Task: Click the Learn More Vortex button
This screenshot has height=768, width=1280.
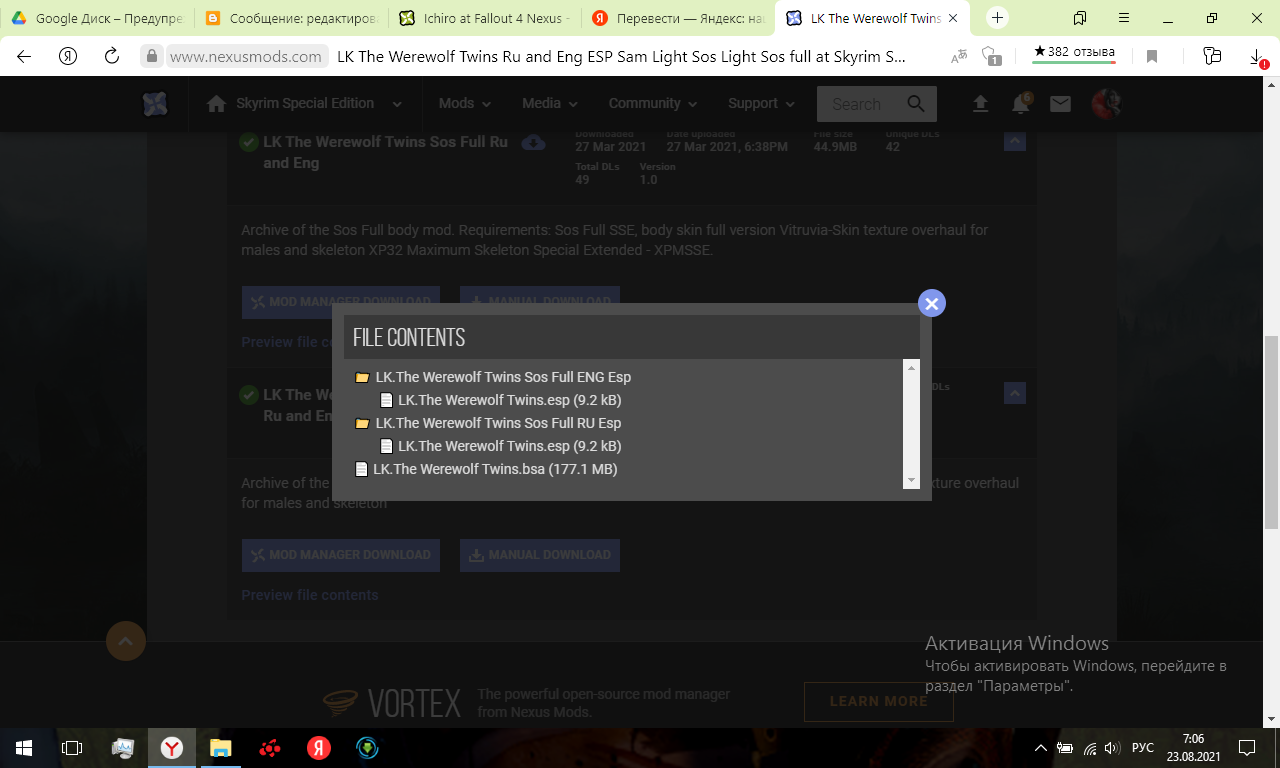Action: pyautogui.click(x=879, y=702)
